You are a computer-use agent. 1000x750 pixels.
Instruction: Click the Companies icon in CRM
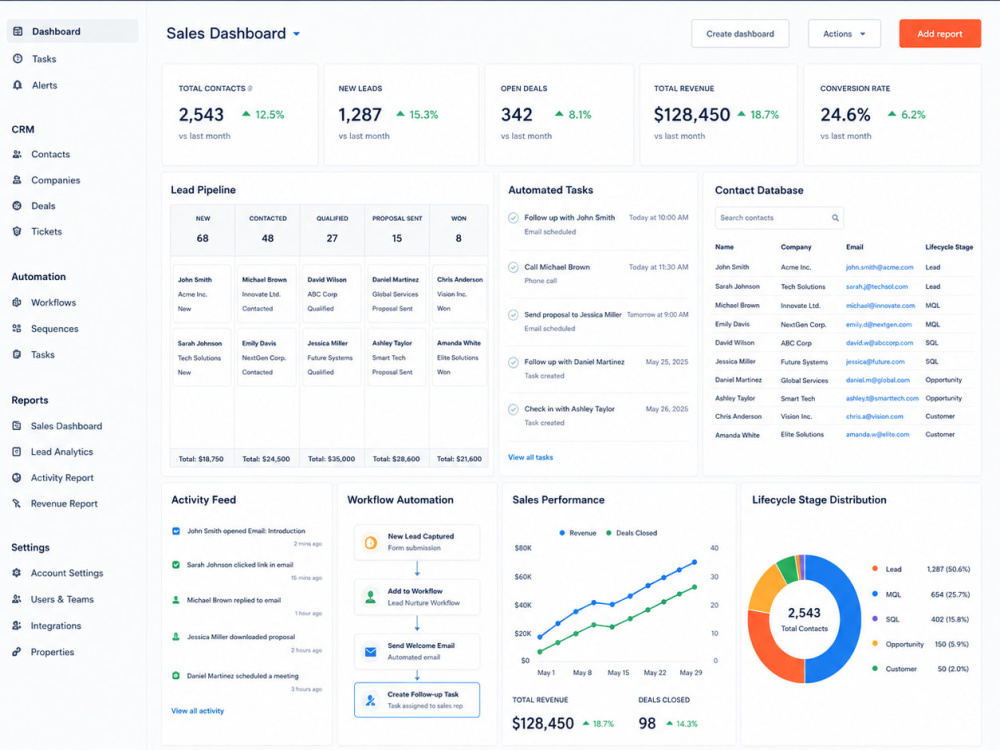click(x=17, y=180)
